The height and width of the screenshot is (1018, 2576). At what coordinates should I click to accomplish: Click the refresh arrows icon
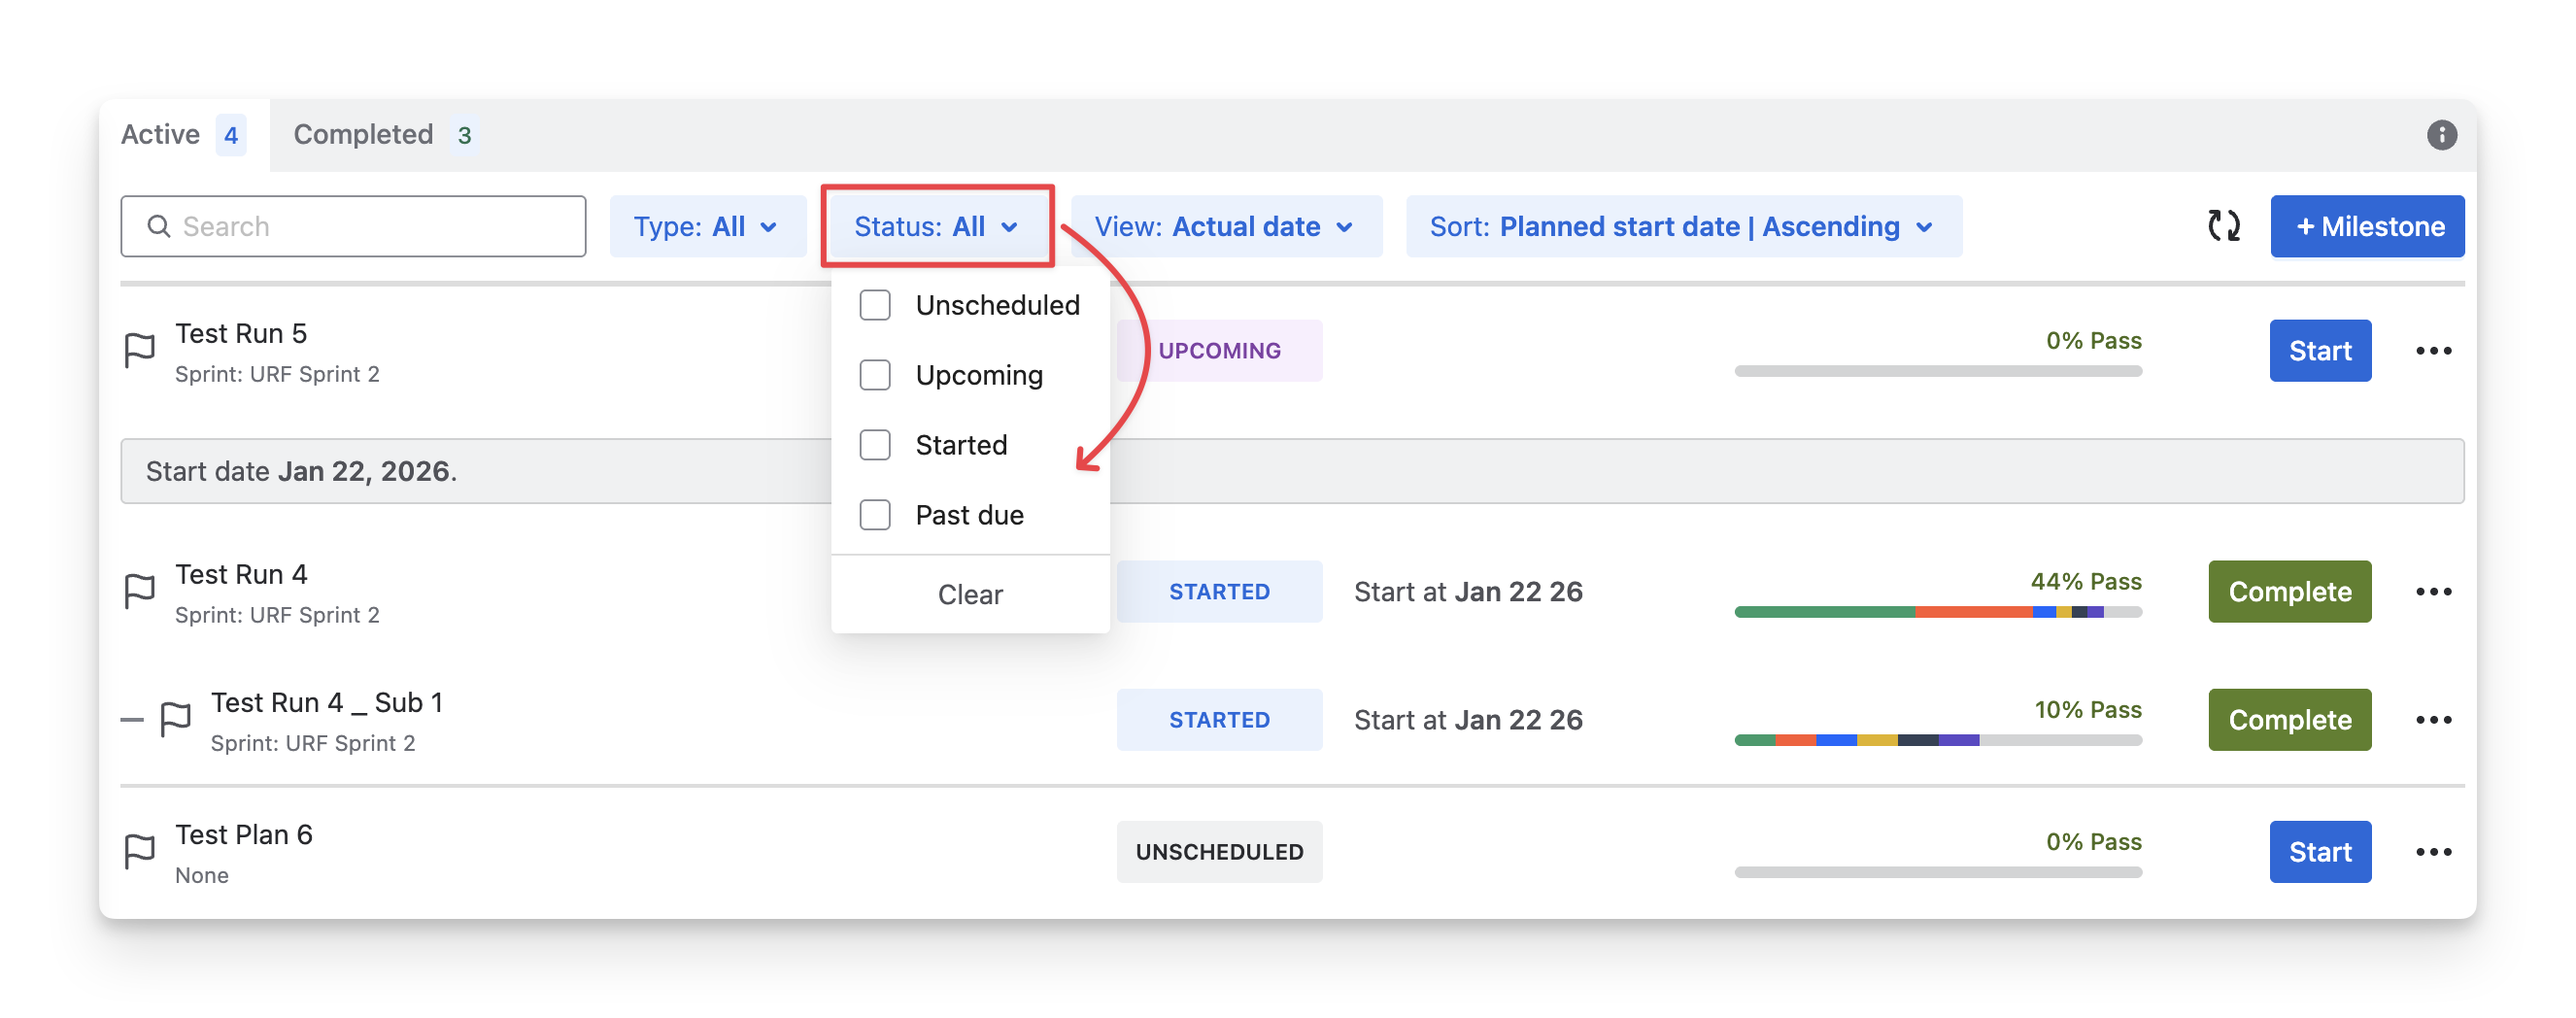point(2223,226)
